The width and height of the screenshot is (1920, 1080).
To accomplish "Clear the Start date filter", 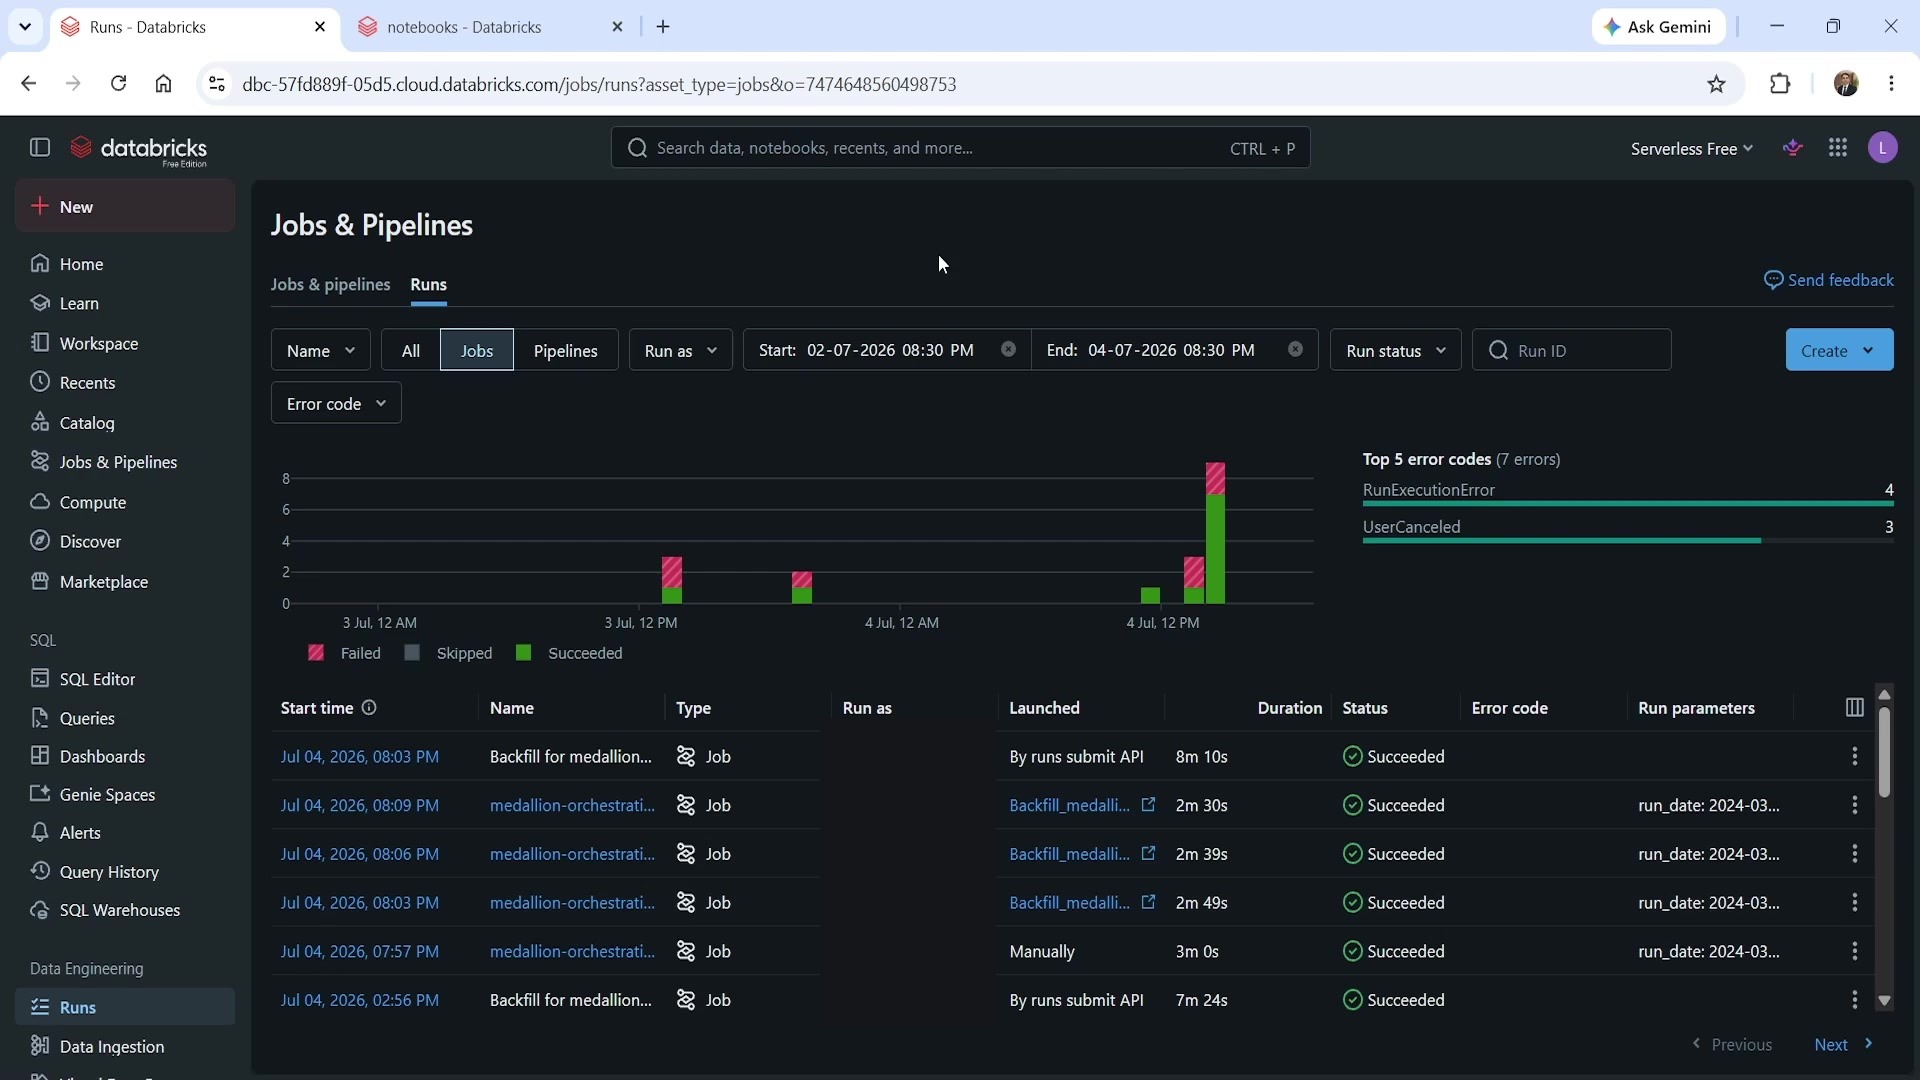I will (1008, 350).
